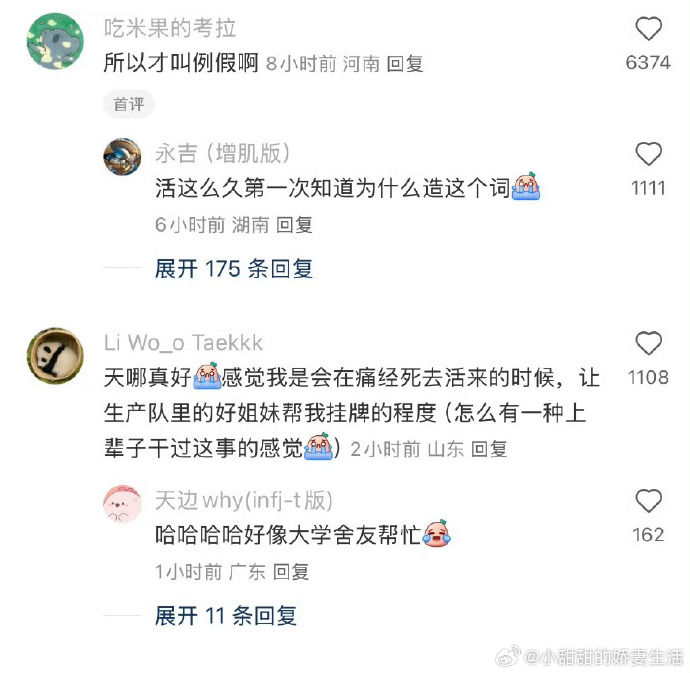This screenshot has height=673, width=690.
Task: Reply to 吃米果的考拉's comment
Action: click(405, 64)
